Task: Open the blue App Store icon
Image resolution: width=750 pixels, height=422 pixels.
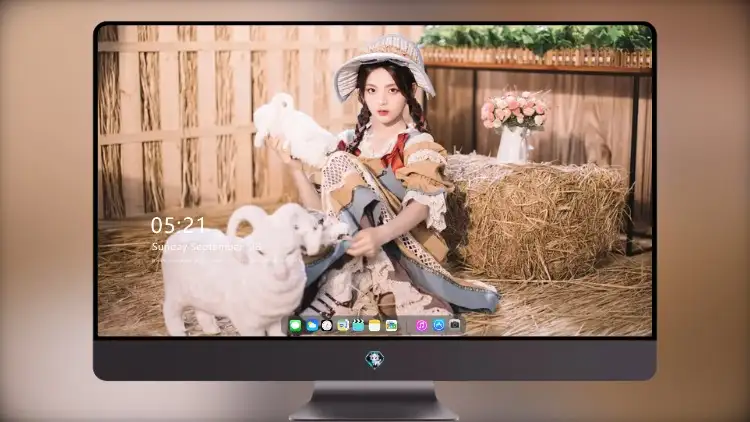Action: click(x=439, y=325)
